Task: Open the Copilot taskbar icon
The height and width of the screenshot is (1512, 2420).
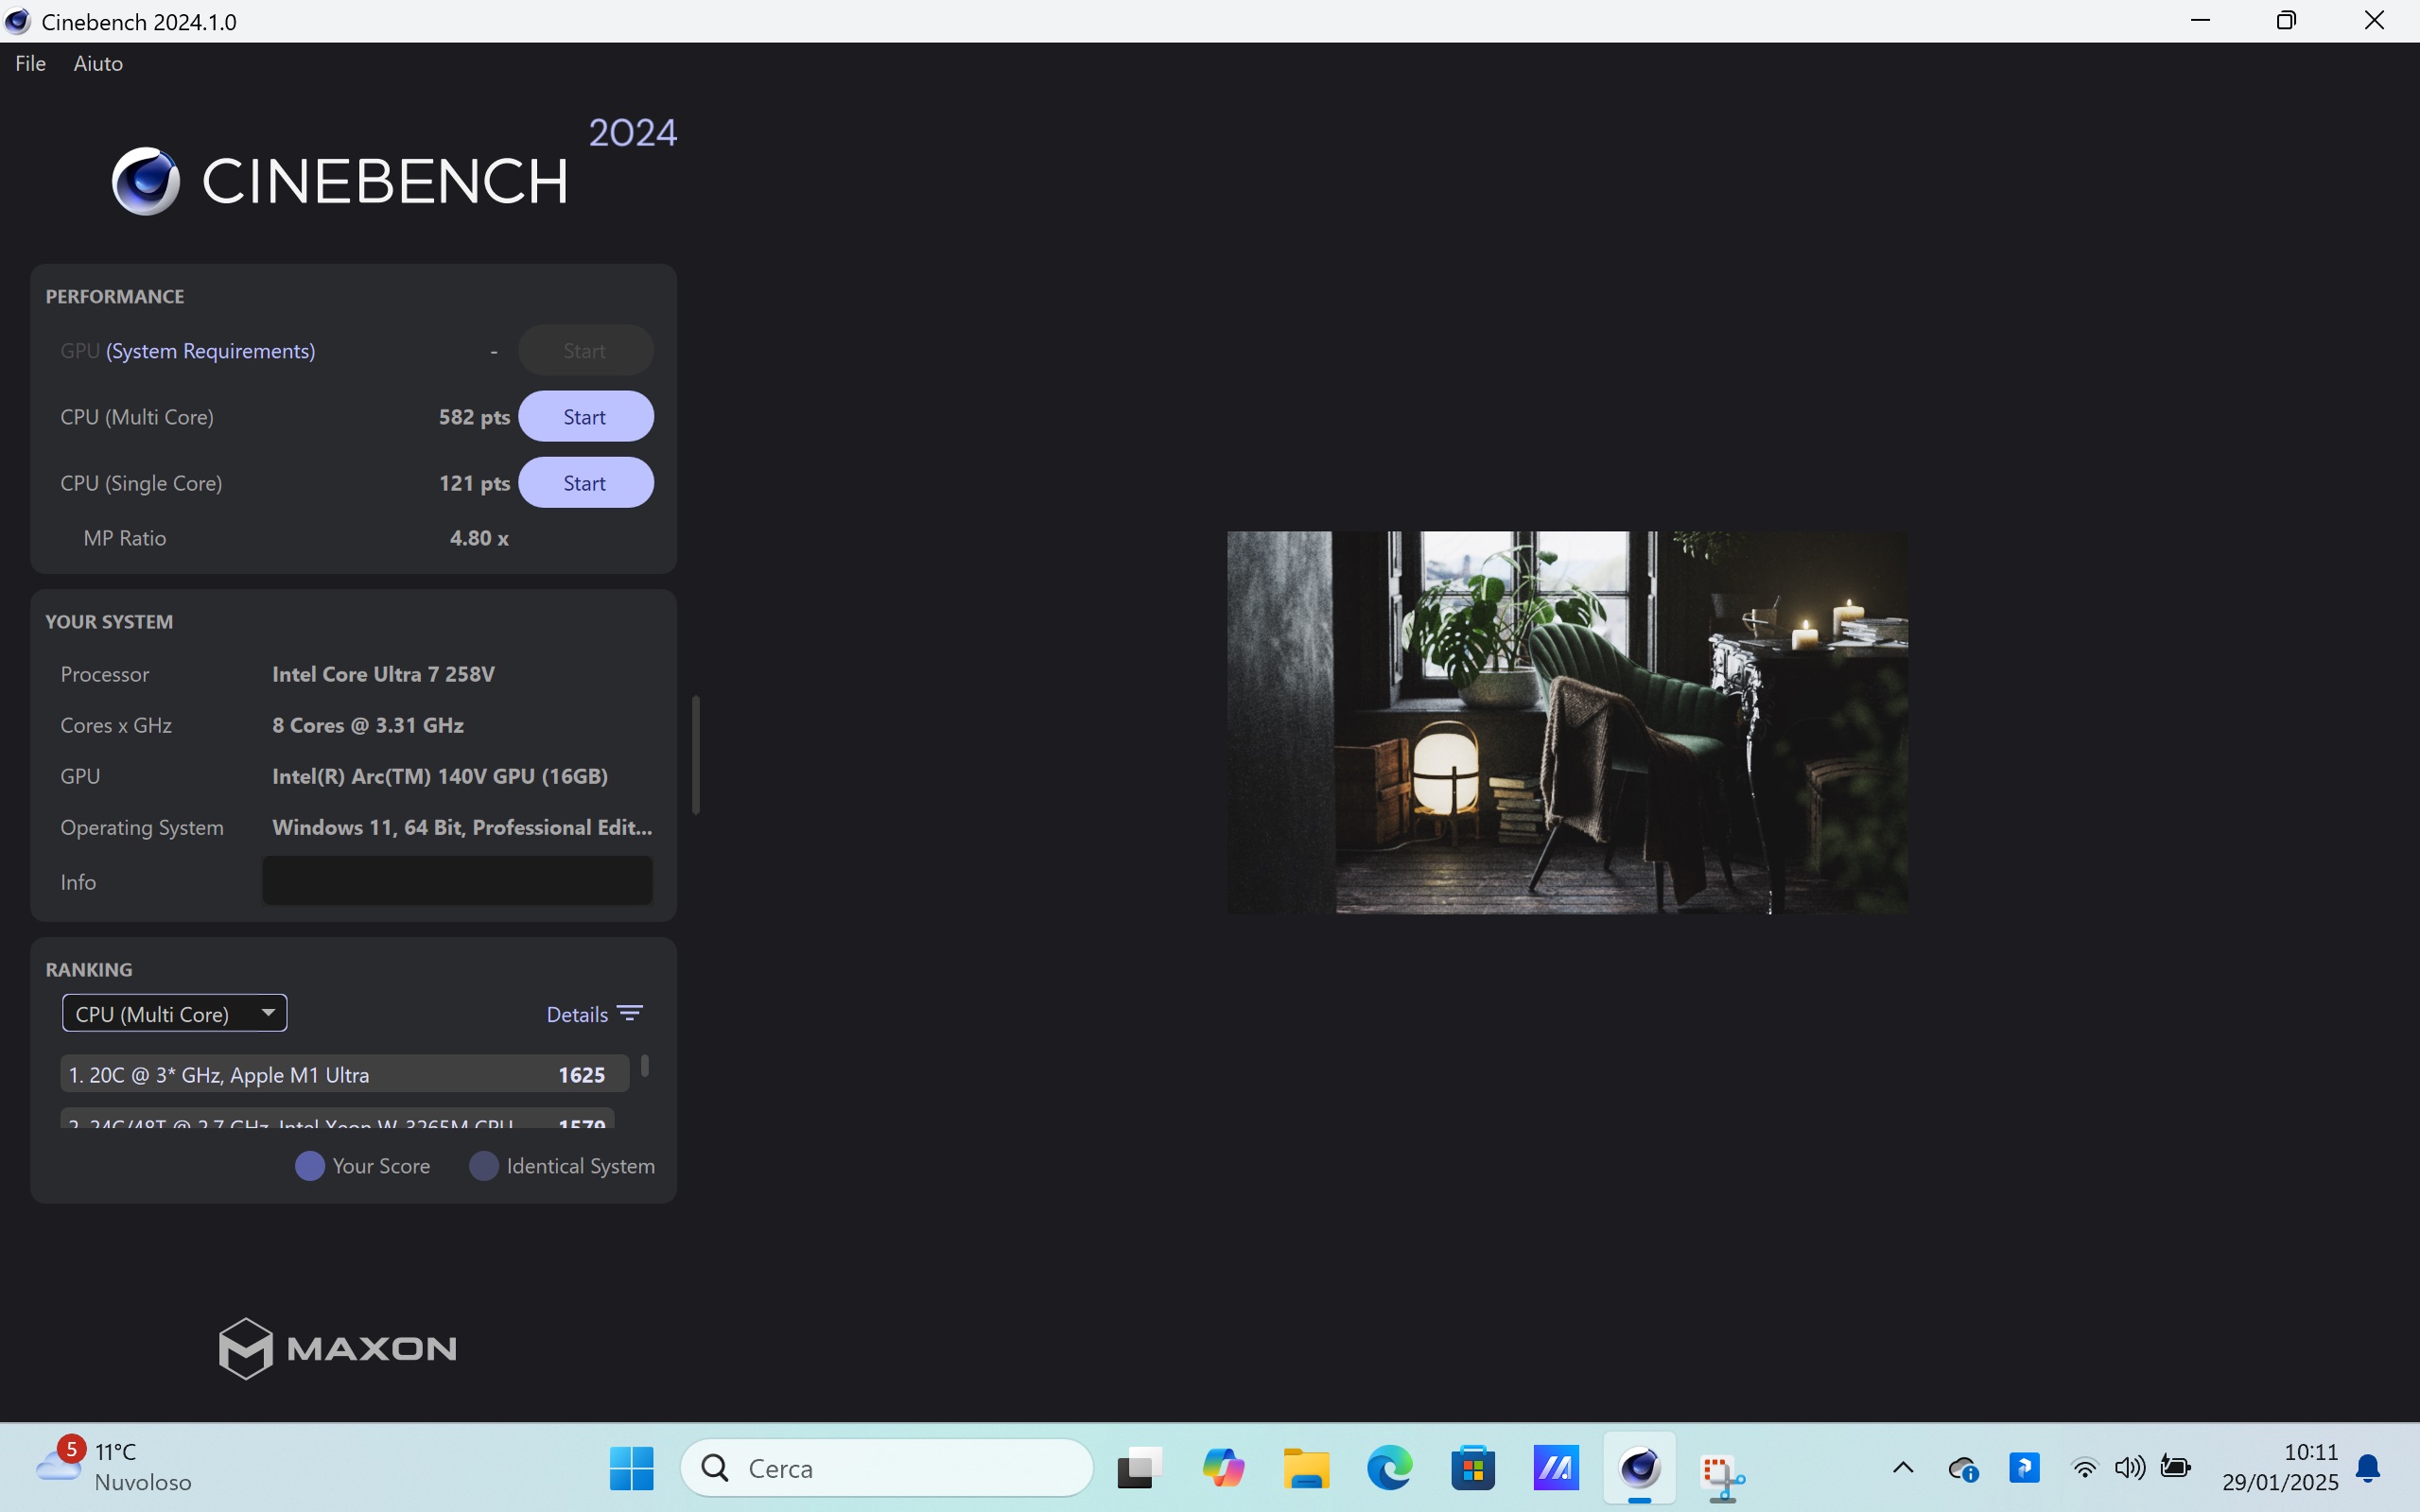Action: pyautogui.click(x=1223, y=1468)
